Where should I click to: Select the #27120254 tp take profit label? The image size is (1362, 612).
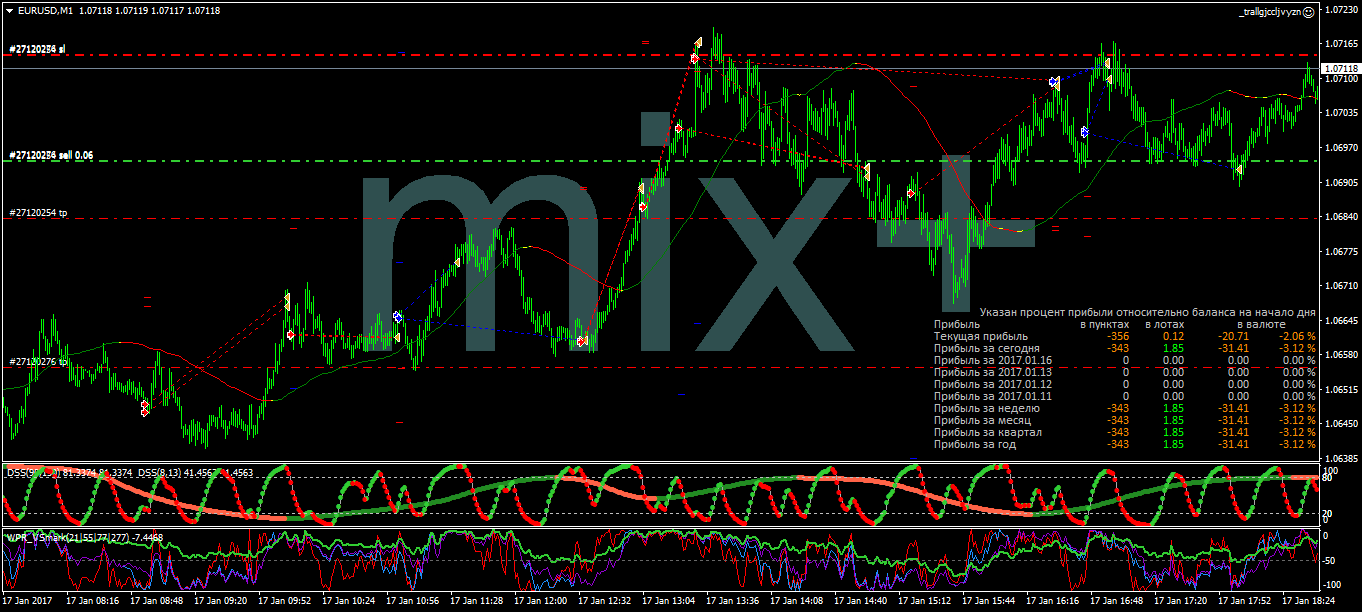(x=38, y=213)
